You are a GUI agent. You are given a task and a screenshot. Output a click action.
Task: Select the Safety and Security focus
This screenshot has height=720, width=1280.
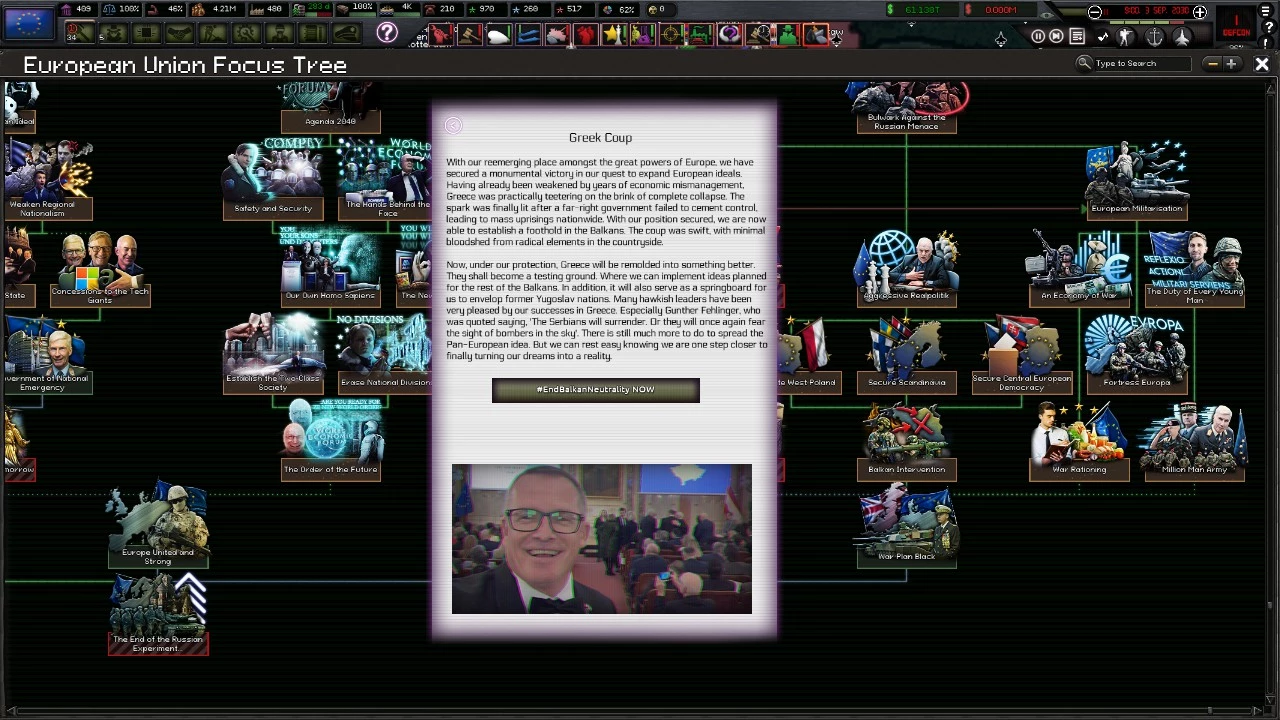pyautogui.click(x=273, y=178)
